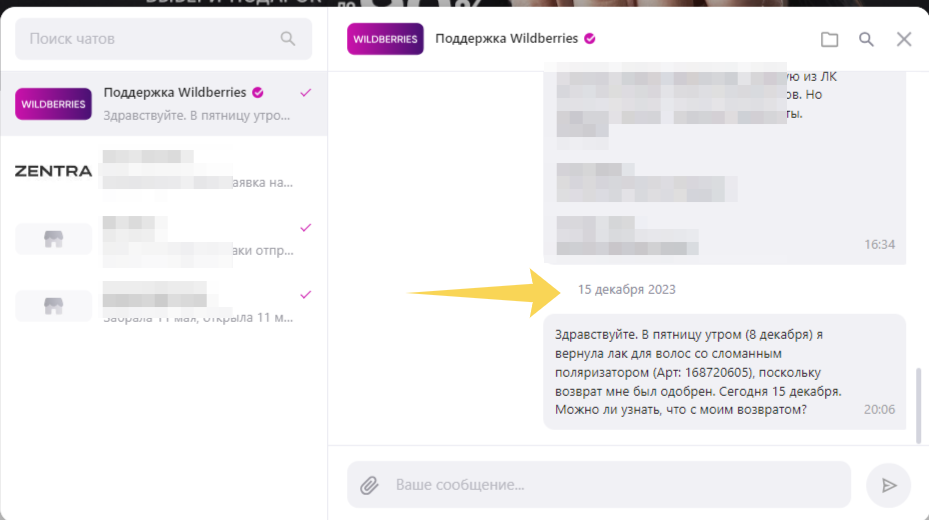Screen dimensions: 929x520
Task: Close the chat window with X icon
Action: tap(904, 39)
